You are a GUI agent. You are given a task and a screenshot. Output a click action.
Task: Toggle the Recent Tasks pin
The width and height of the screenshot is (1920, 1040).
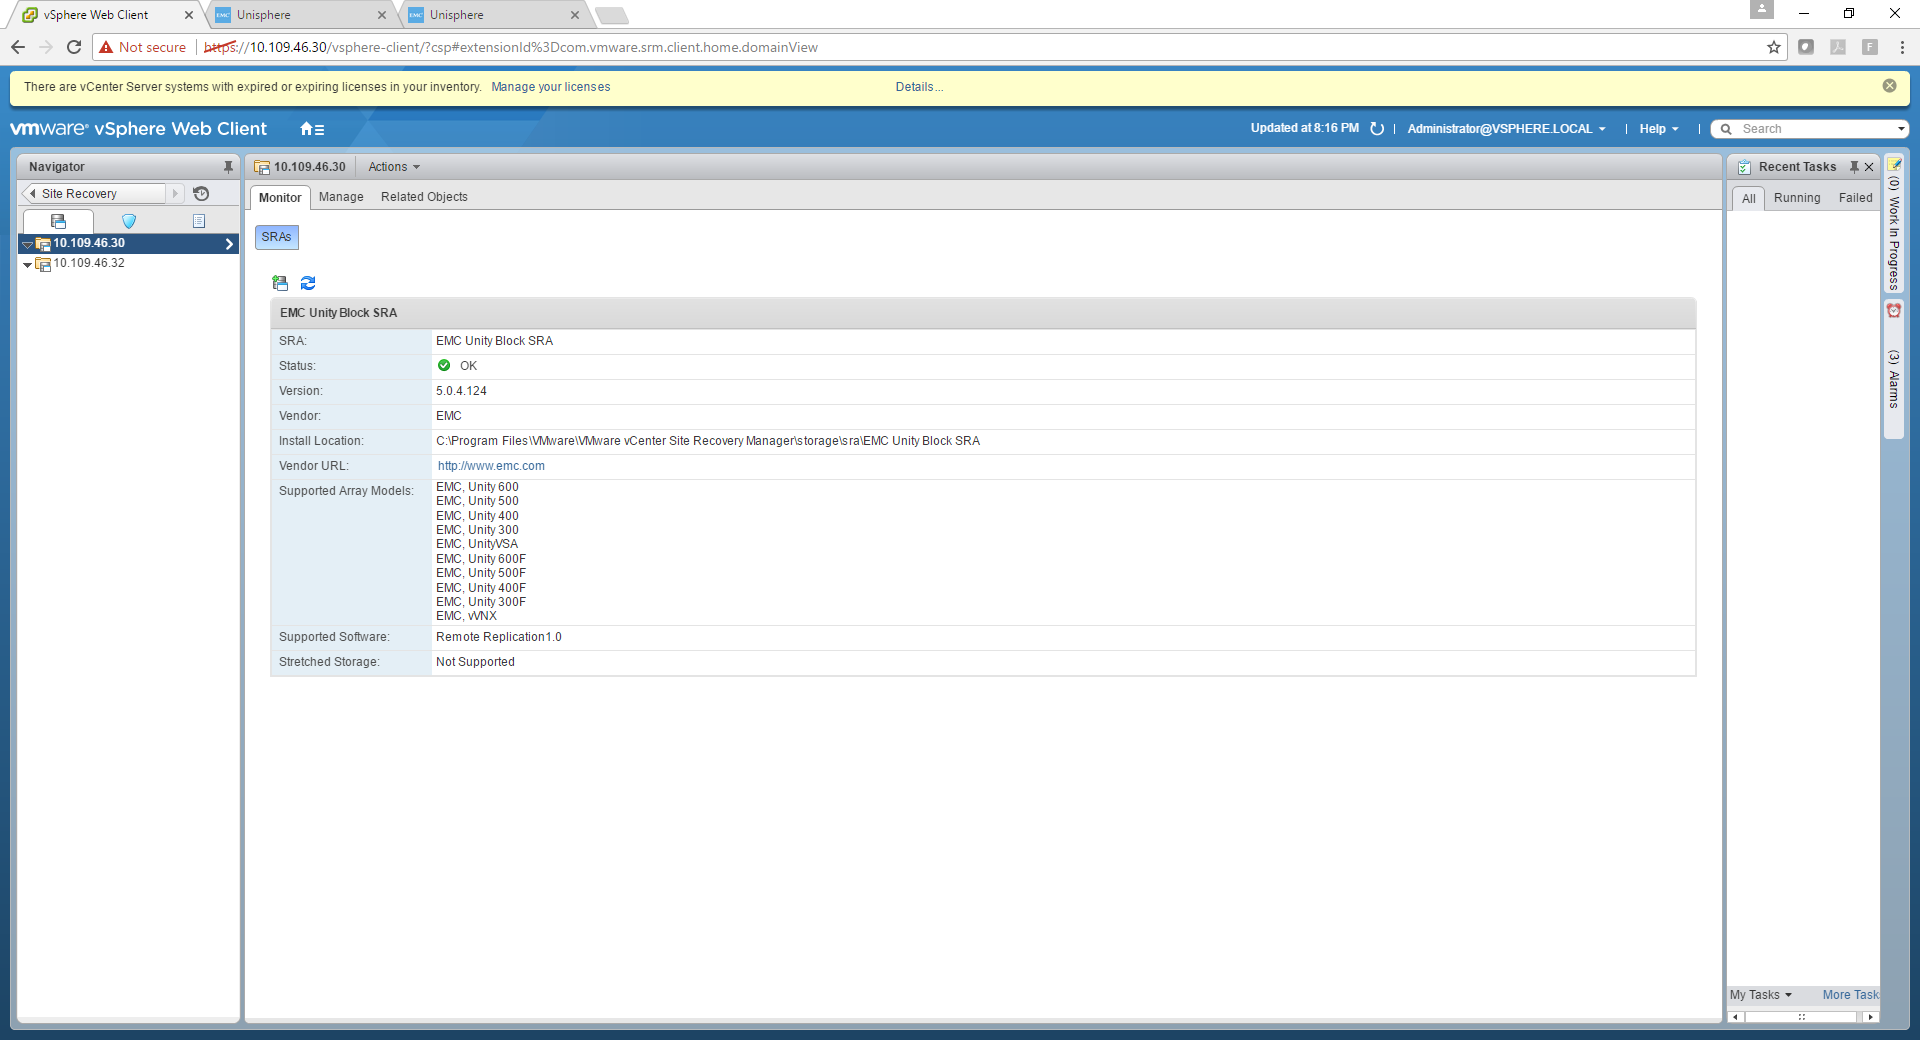pos(1853,167)
